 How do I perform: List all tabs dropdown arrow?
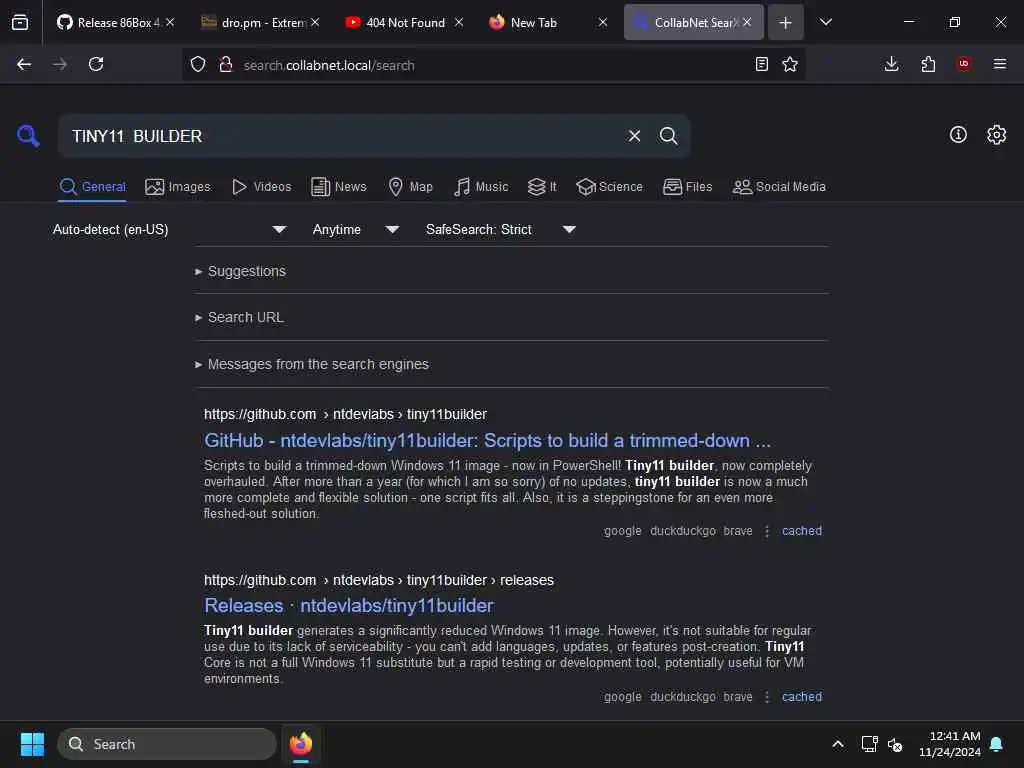tap(826, 22)
